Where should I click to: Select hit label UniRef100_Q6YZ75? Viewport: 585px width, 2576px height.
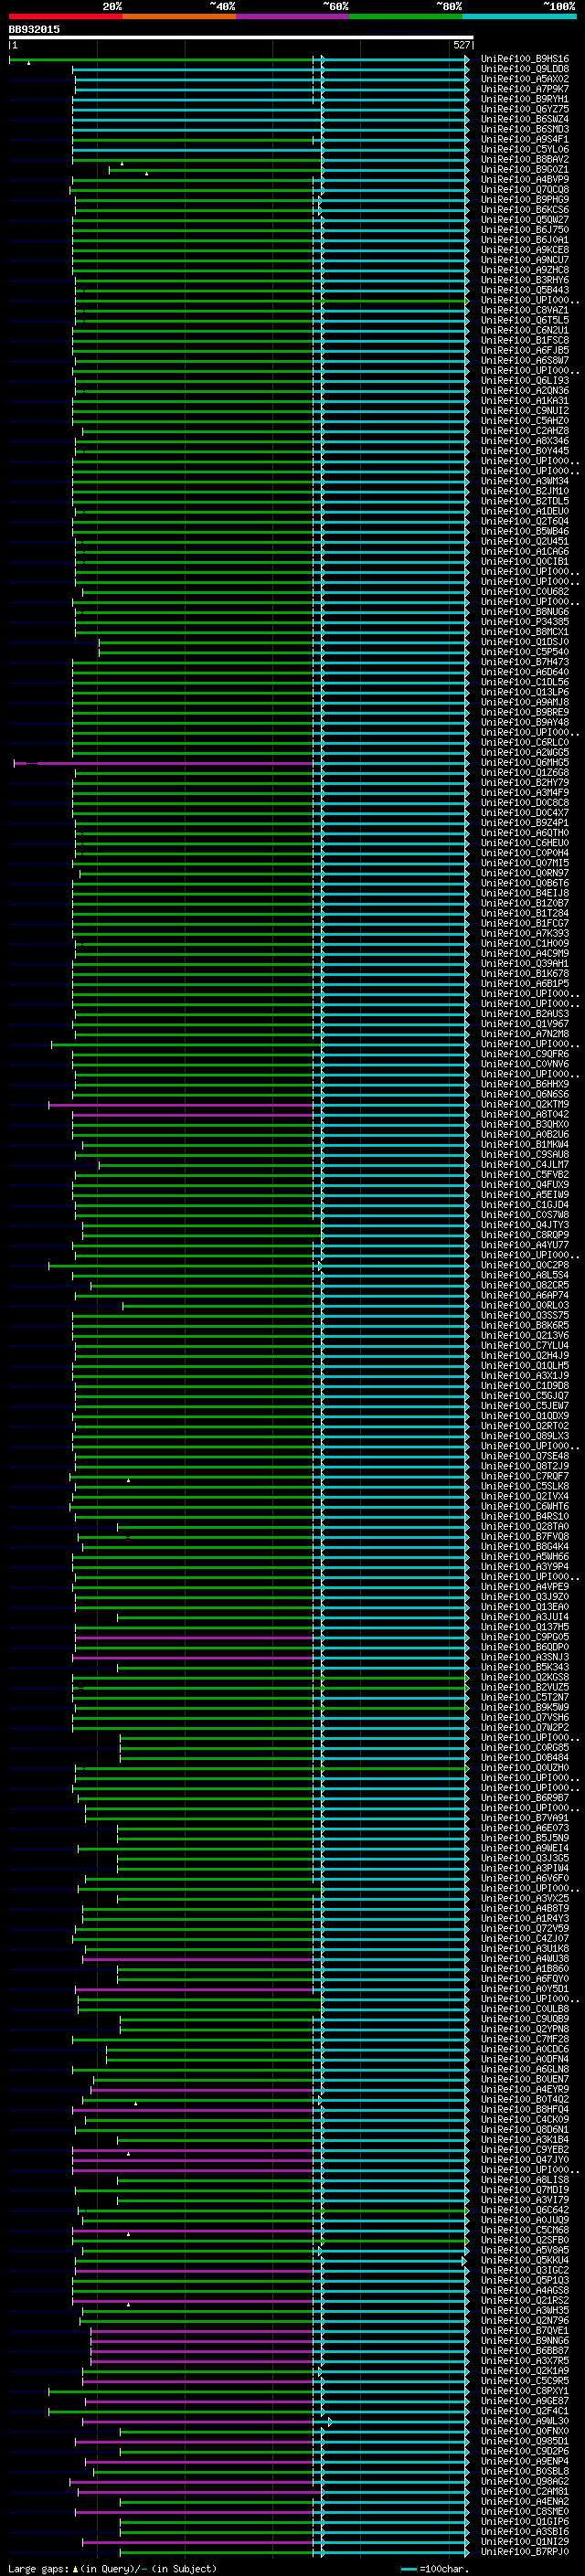pos(525,109)
